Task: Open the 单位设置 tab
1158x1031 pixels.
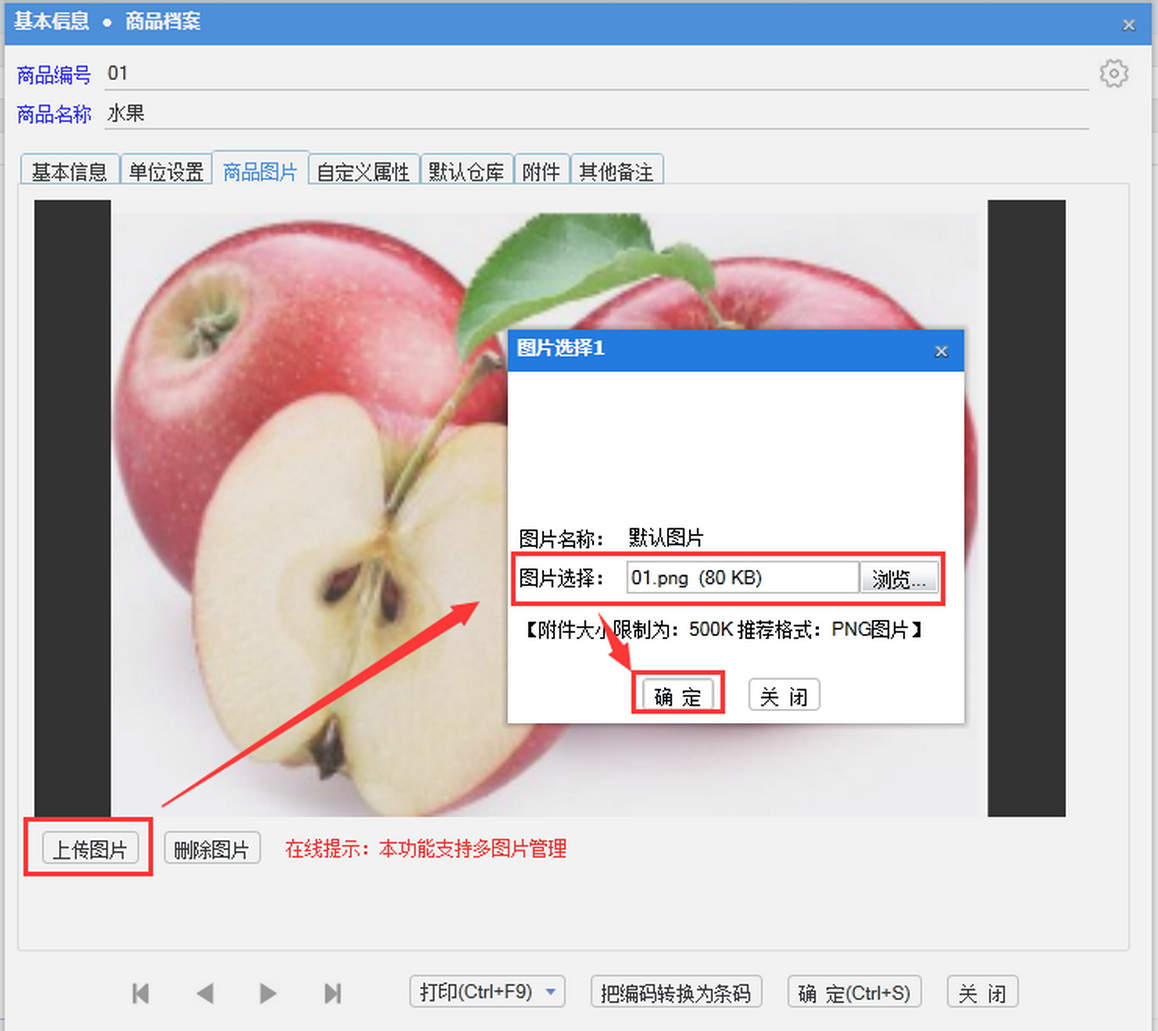Action: tap(166, 172)
